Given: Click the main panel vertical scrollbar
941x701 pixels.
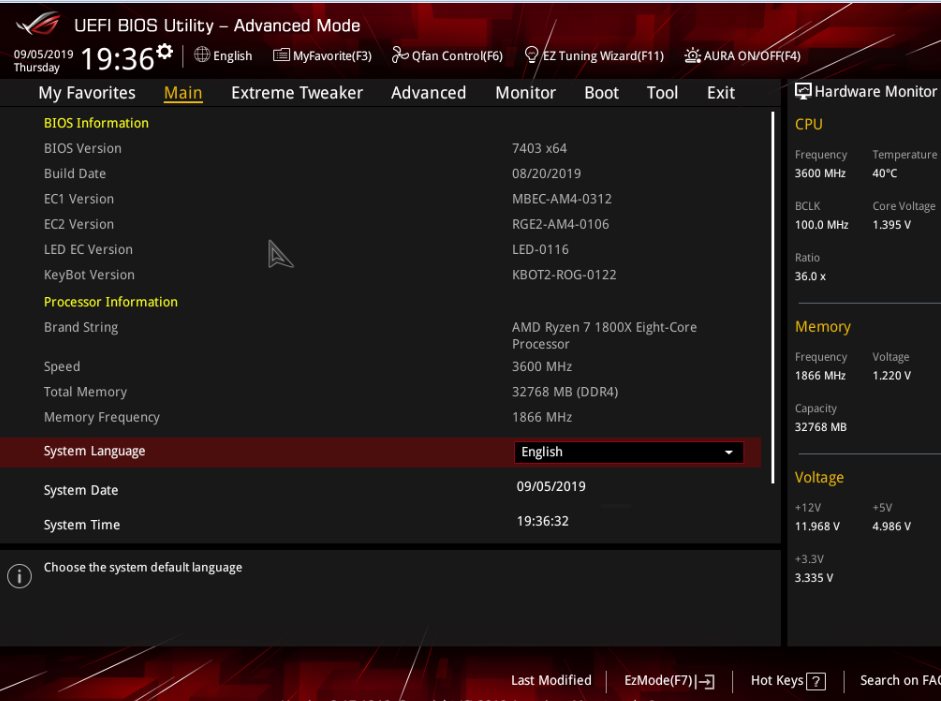Looking at the screenshot, I should [x=772, y=297].
